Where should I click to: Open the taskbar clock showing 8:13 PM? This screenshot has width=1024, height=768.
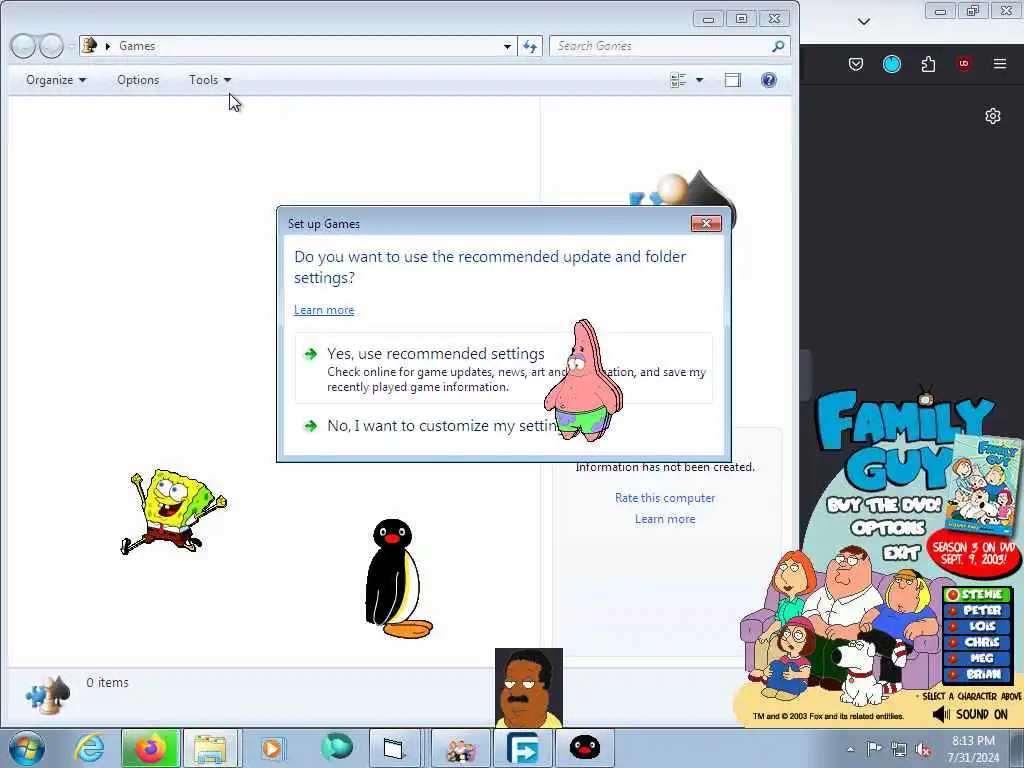973,749
